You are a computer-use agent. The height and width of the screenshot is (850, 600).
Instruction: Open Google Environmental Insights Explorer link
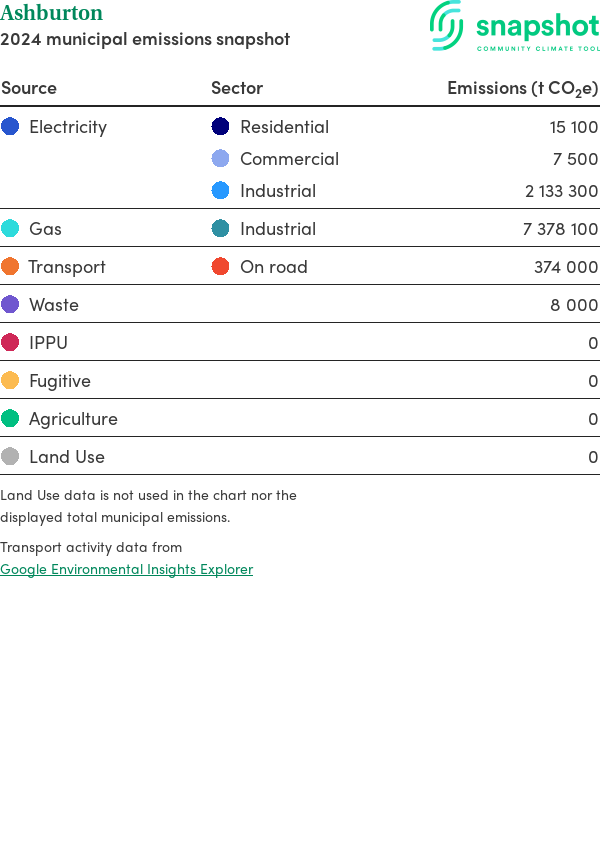point(126,569)
